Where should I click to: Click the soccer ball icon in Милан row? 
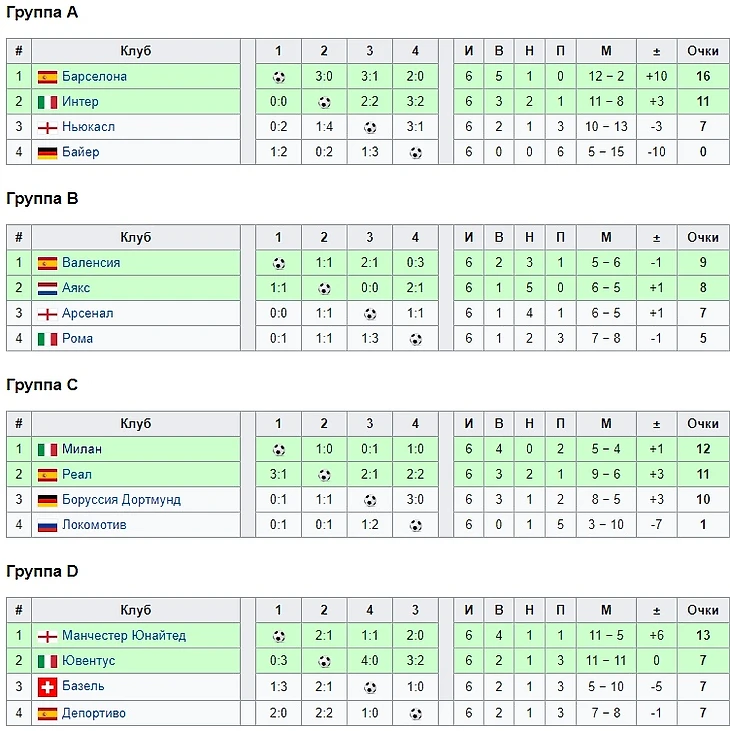[278, 450]
